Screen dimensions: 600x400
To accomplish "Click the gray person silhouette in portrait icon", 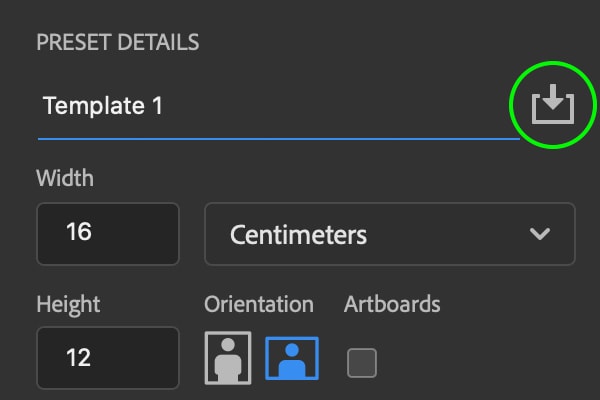I will click(228, 360).
